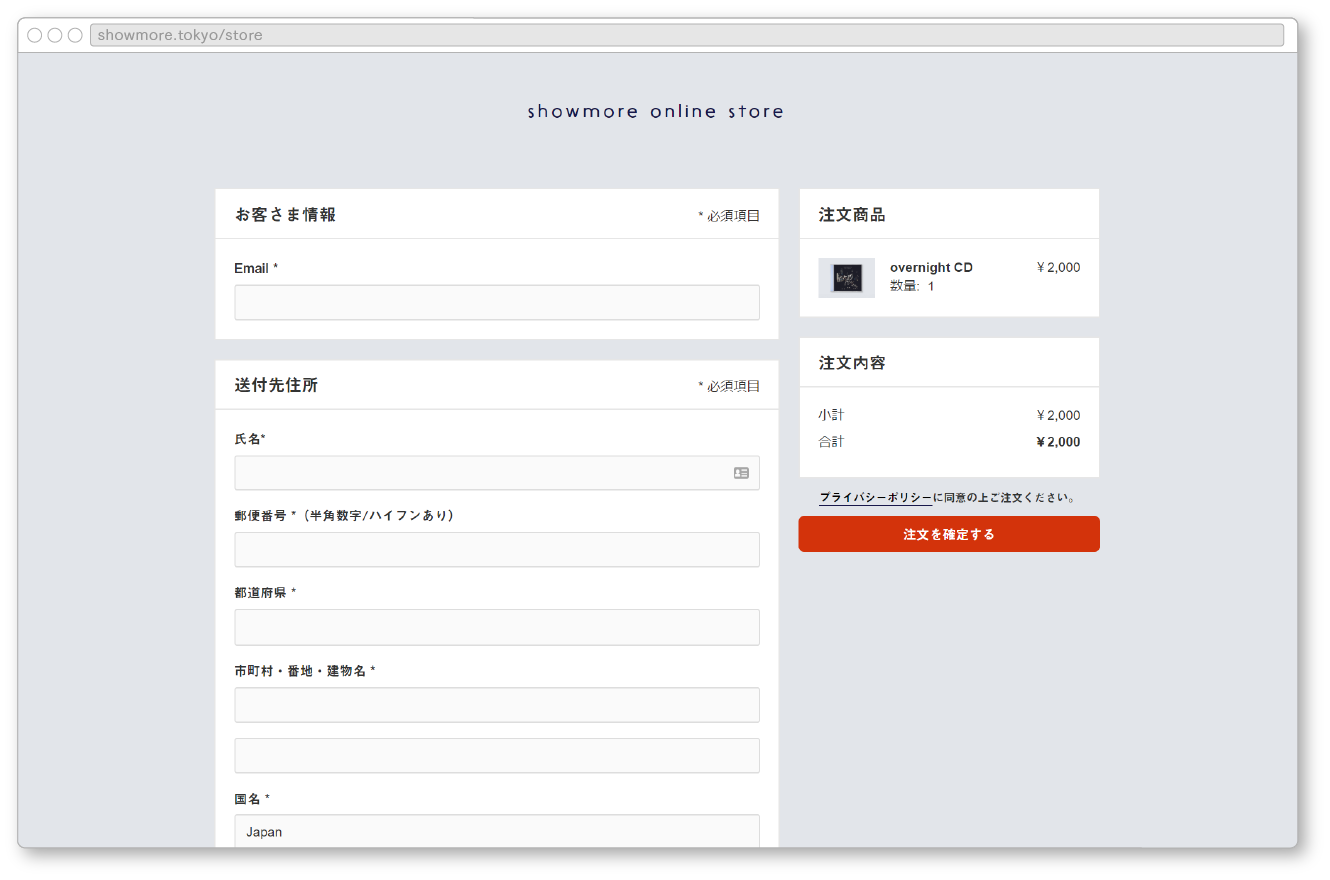The width and height of the screenshot is (1330, 880).
Task: Select the 郵便番号 postal code field
Action: [x=497, y=549]
